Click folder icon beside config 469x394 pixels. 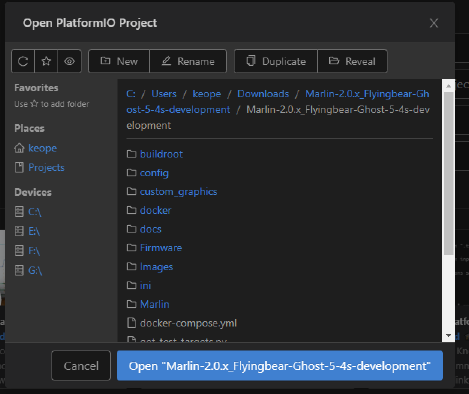[132, 173]
